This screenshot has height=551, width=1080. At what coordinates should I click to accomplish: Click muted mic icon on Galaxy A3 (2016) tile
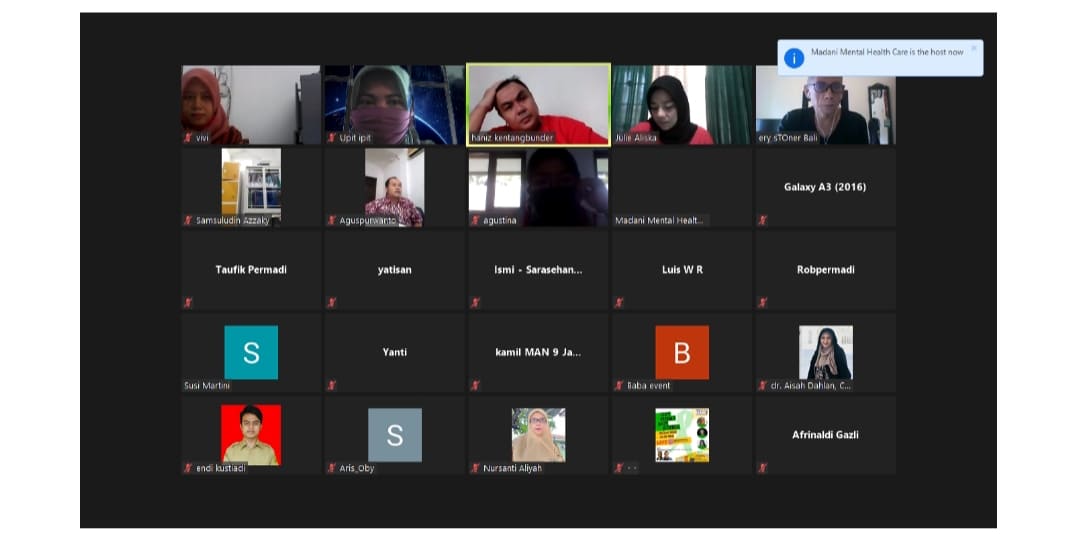click(762, 220)
